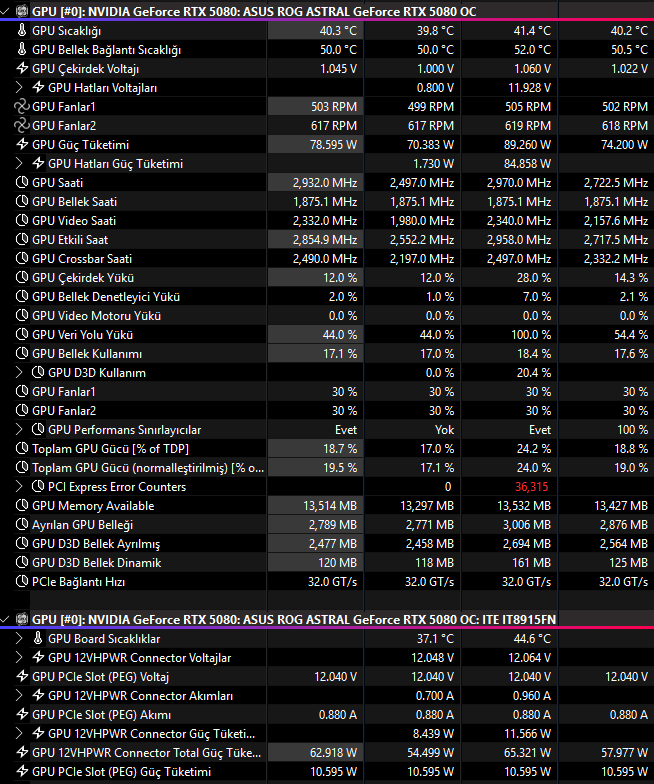The width and height of the screenshot is (654, 784).
Task: Click the thermometer icon of GPU Sıcaklığı
Action: pos(22,30)
